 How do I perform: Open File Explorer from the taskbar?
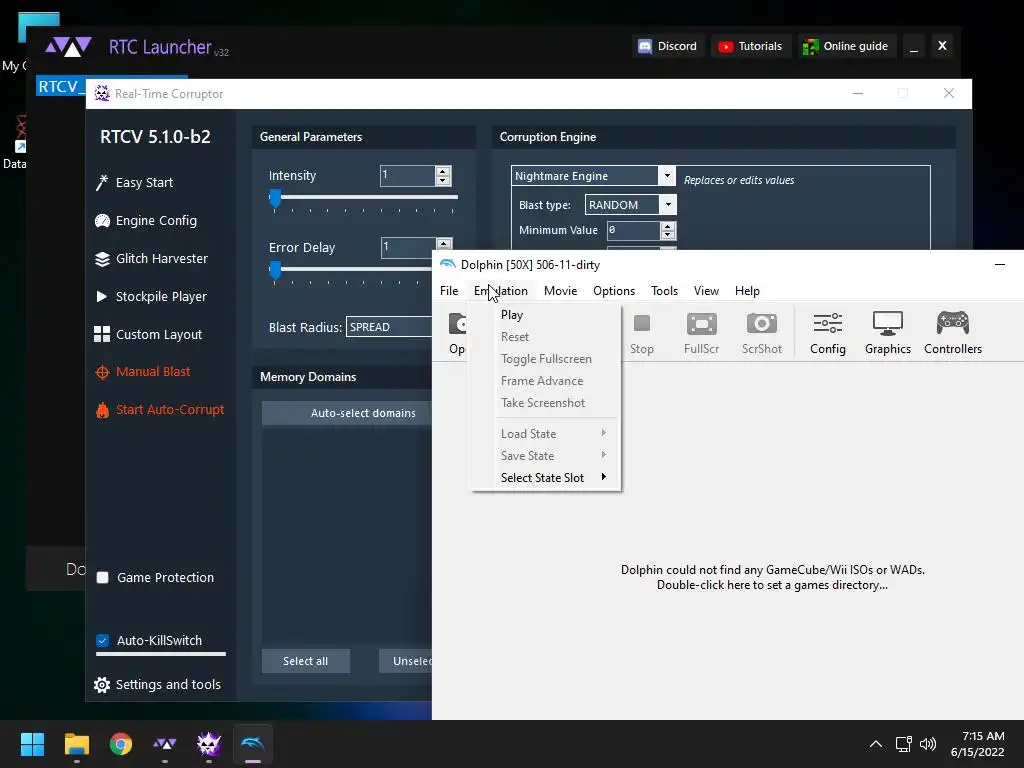pos(76,744)
